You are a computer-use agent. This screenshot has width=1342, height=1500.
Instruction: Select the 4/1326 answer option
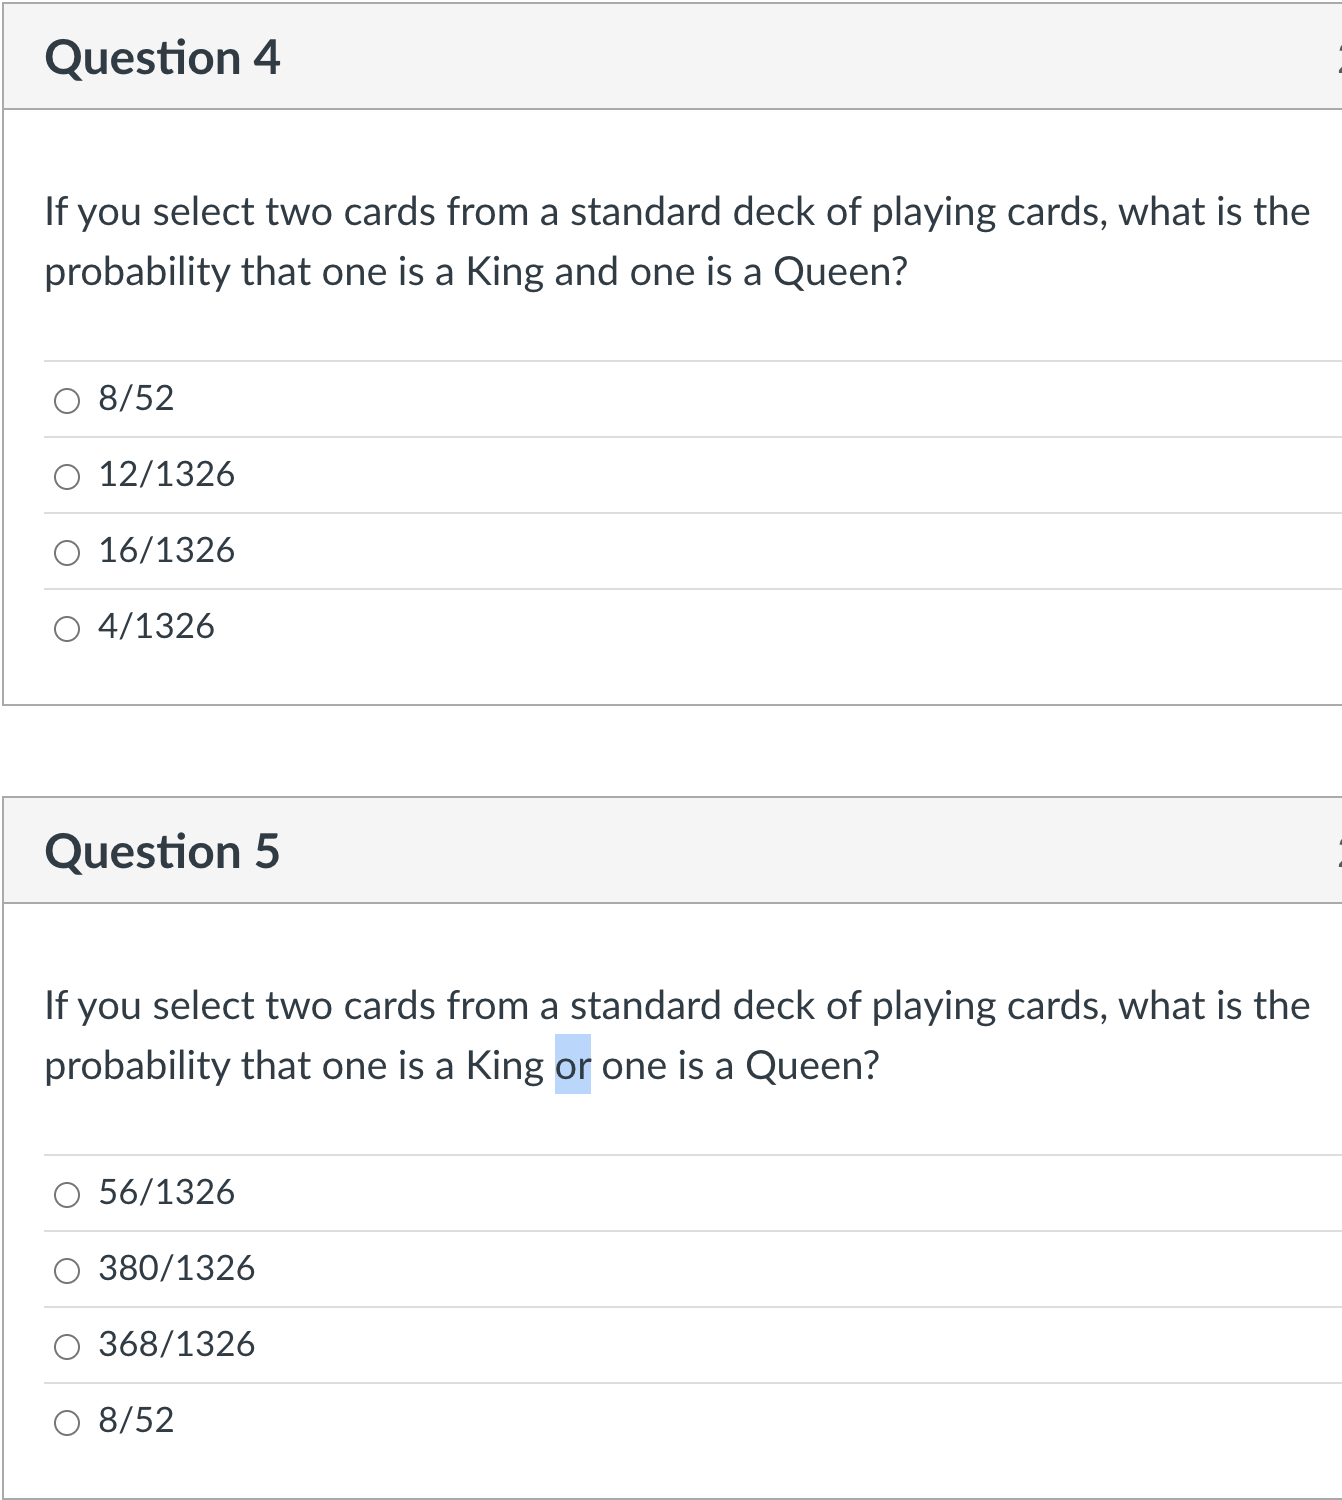tap(67, 628)
